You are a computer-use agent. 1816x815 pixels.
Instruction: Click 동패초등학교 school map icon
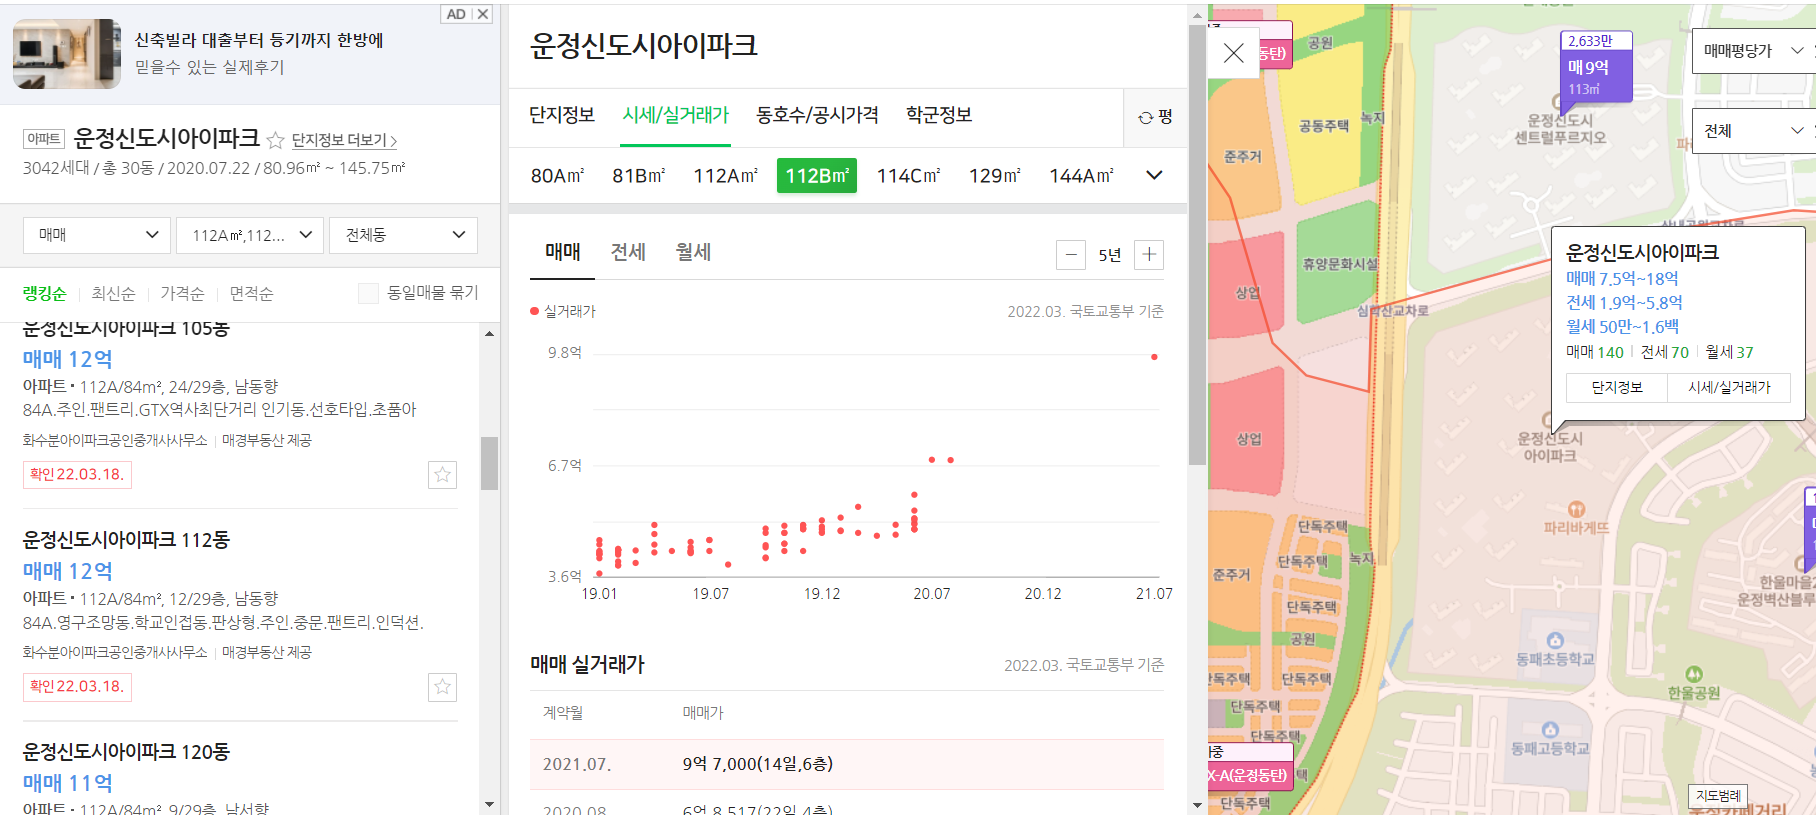1555,640
